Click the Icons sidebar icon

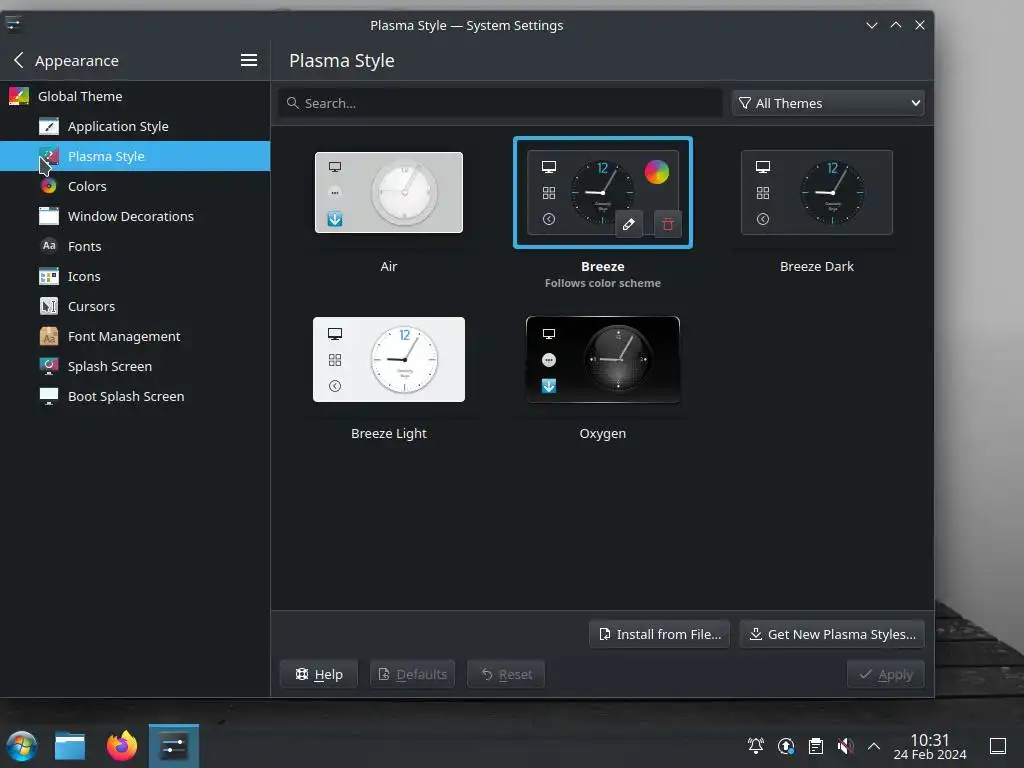coord(49,276)
